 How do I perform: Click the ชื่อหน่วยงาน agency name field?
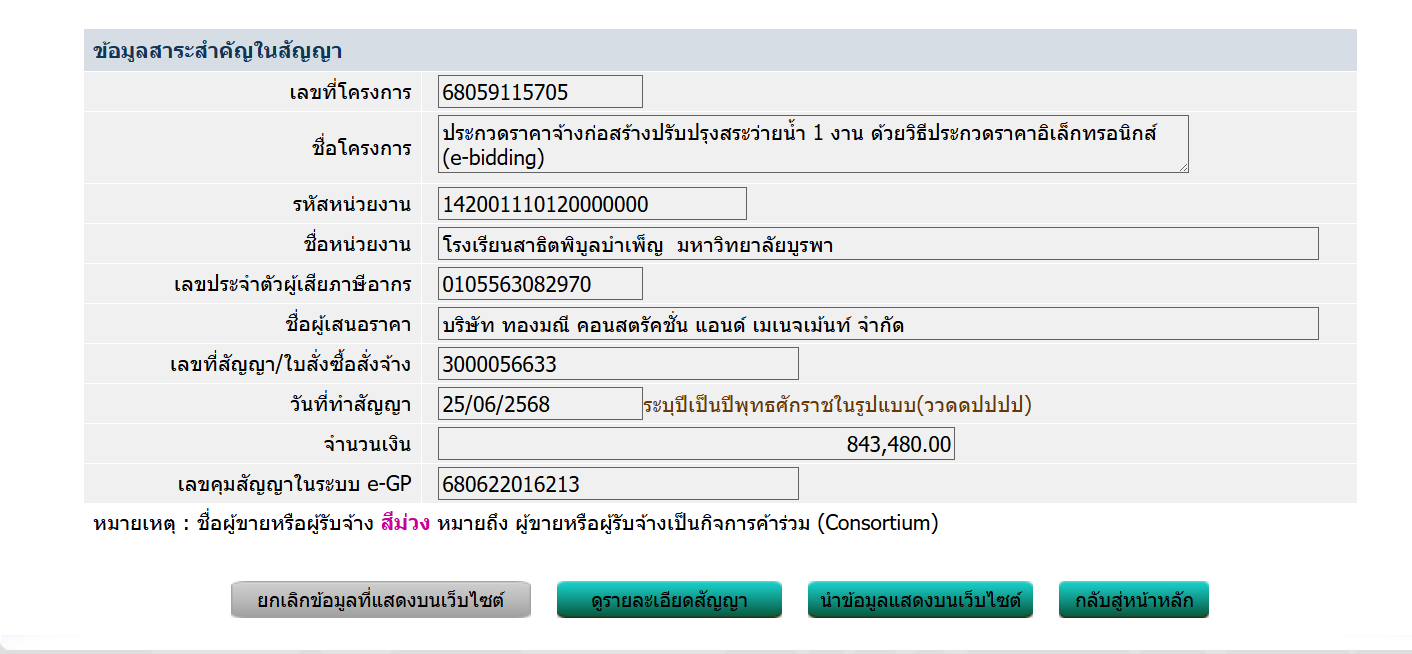pyautogui.click(x=878, y=244)
